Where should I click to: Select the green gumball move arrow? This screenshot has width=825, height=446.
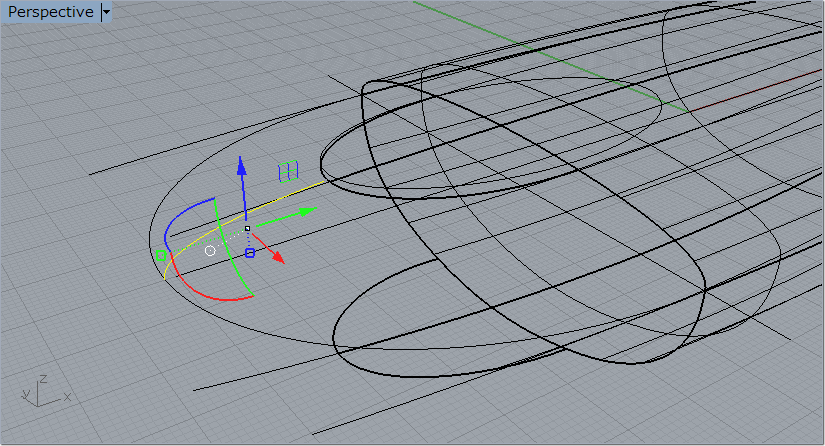[287, 216]
